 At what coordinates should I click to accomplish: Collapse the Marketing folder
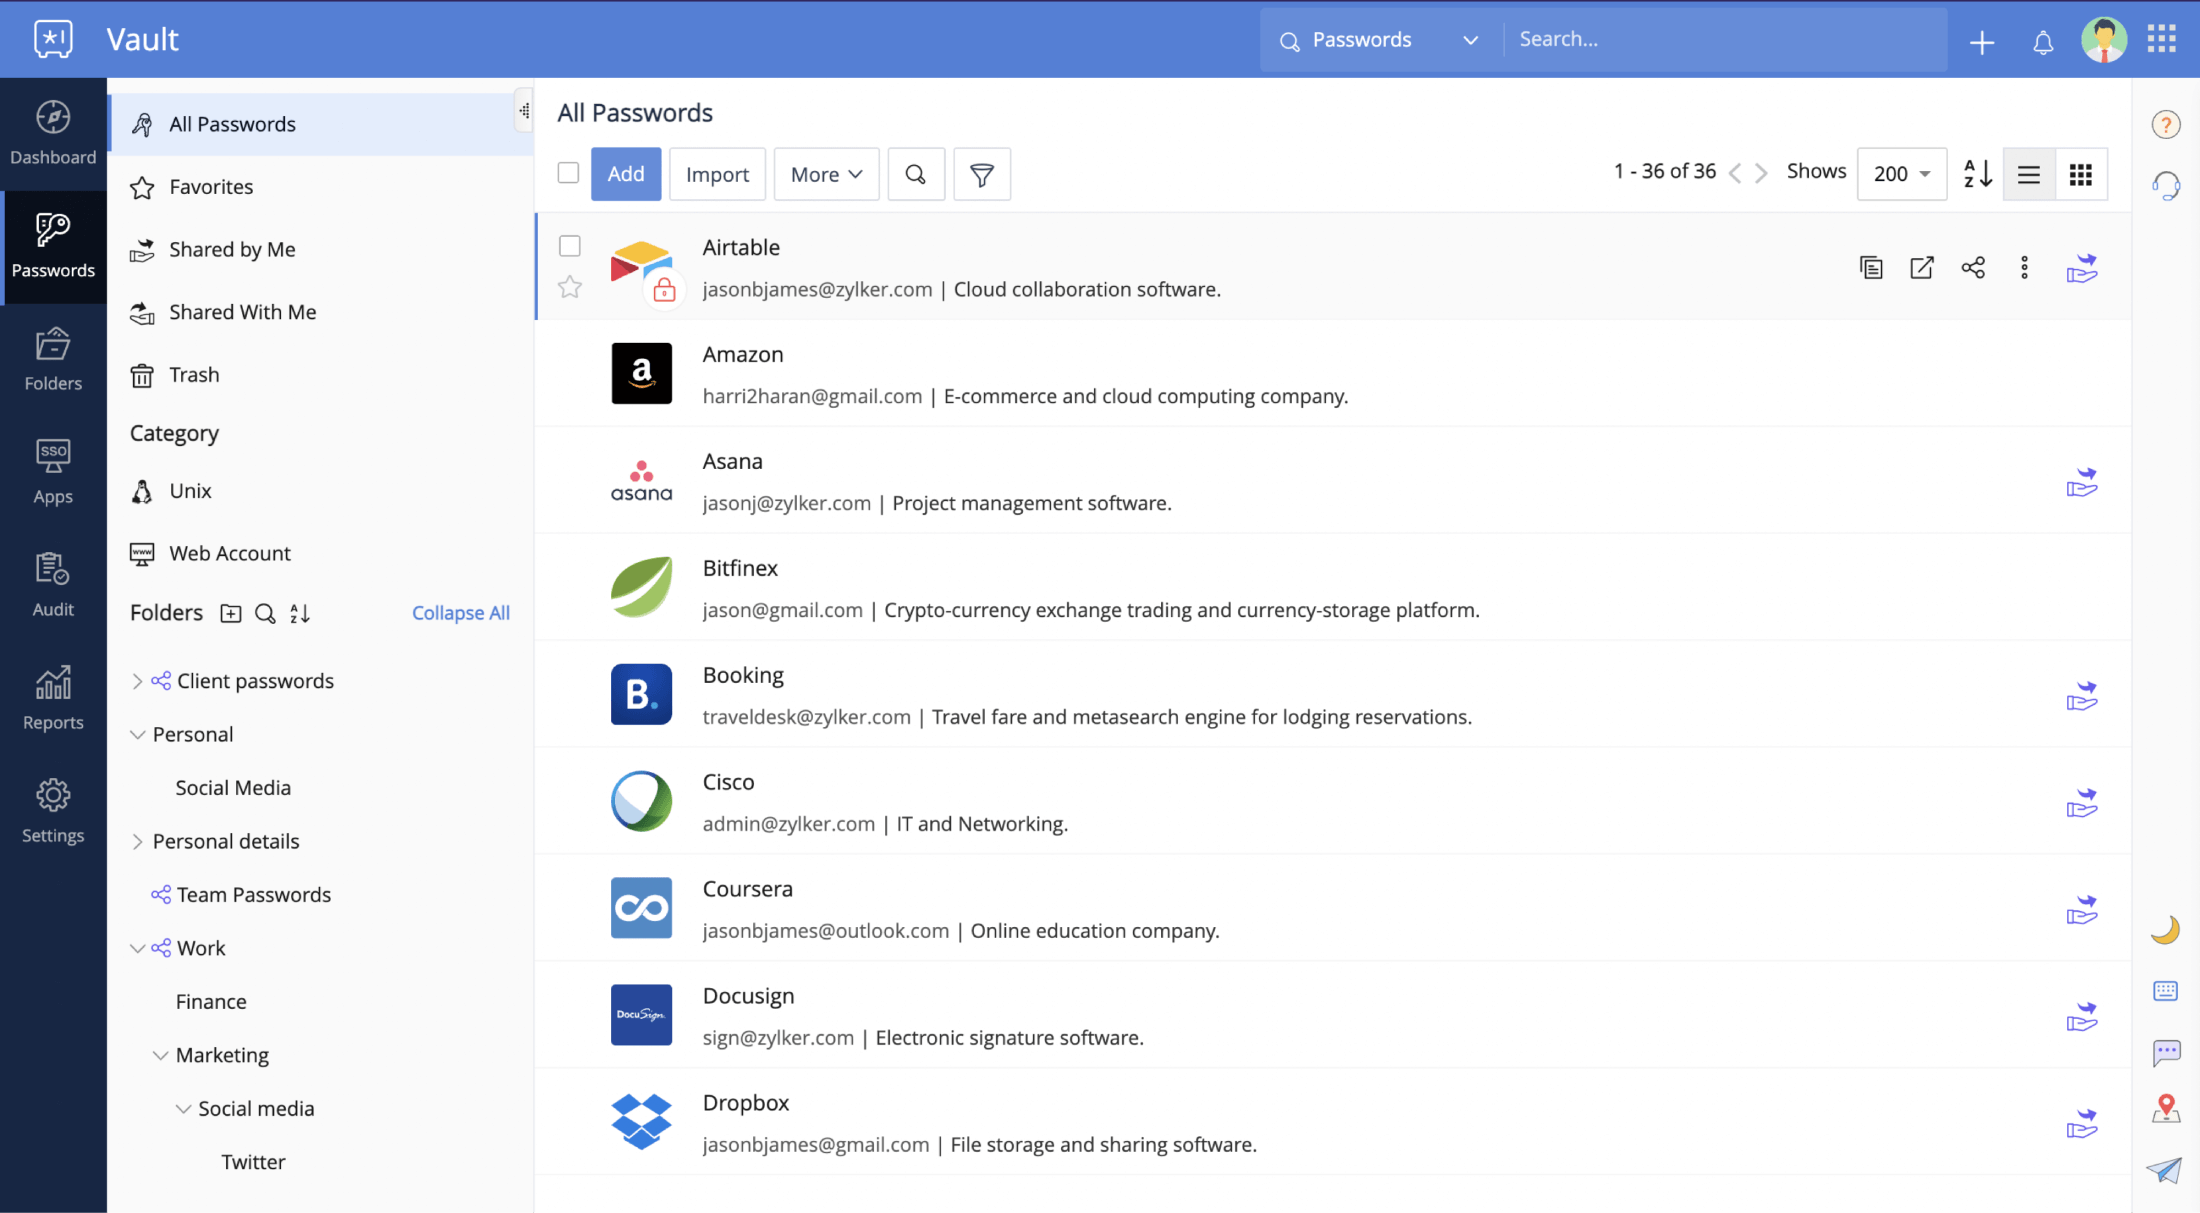160,1055
